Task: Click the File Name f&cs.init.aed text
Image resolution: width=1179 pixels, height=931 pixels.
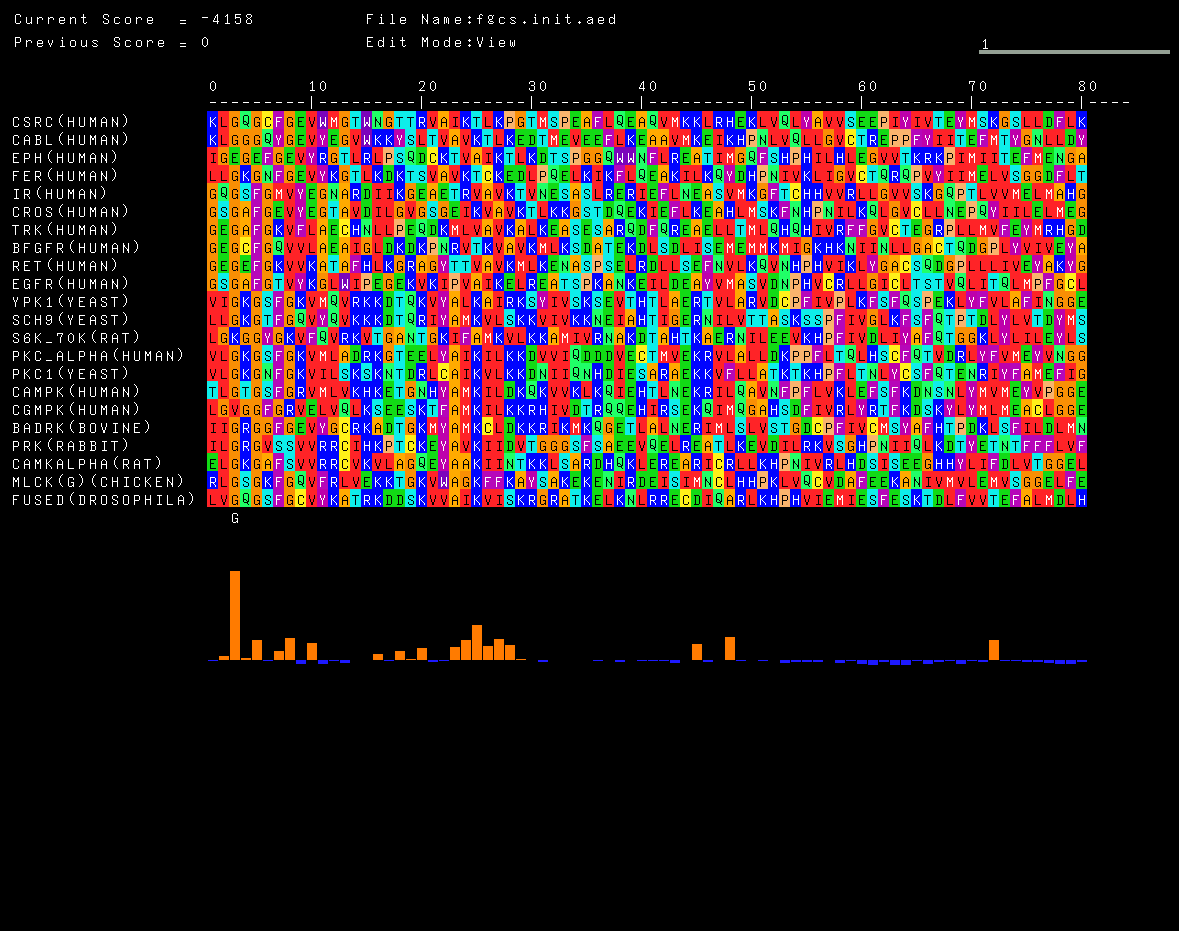Action: pos(491,20)
